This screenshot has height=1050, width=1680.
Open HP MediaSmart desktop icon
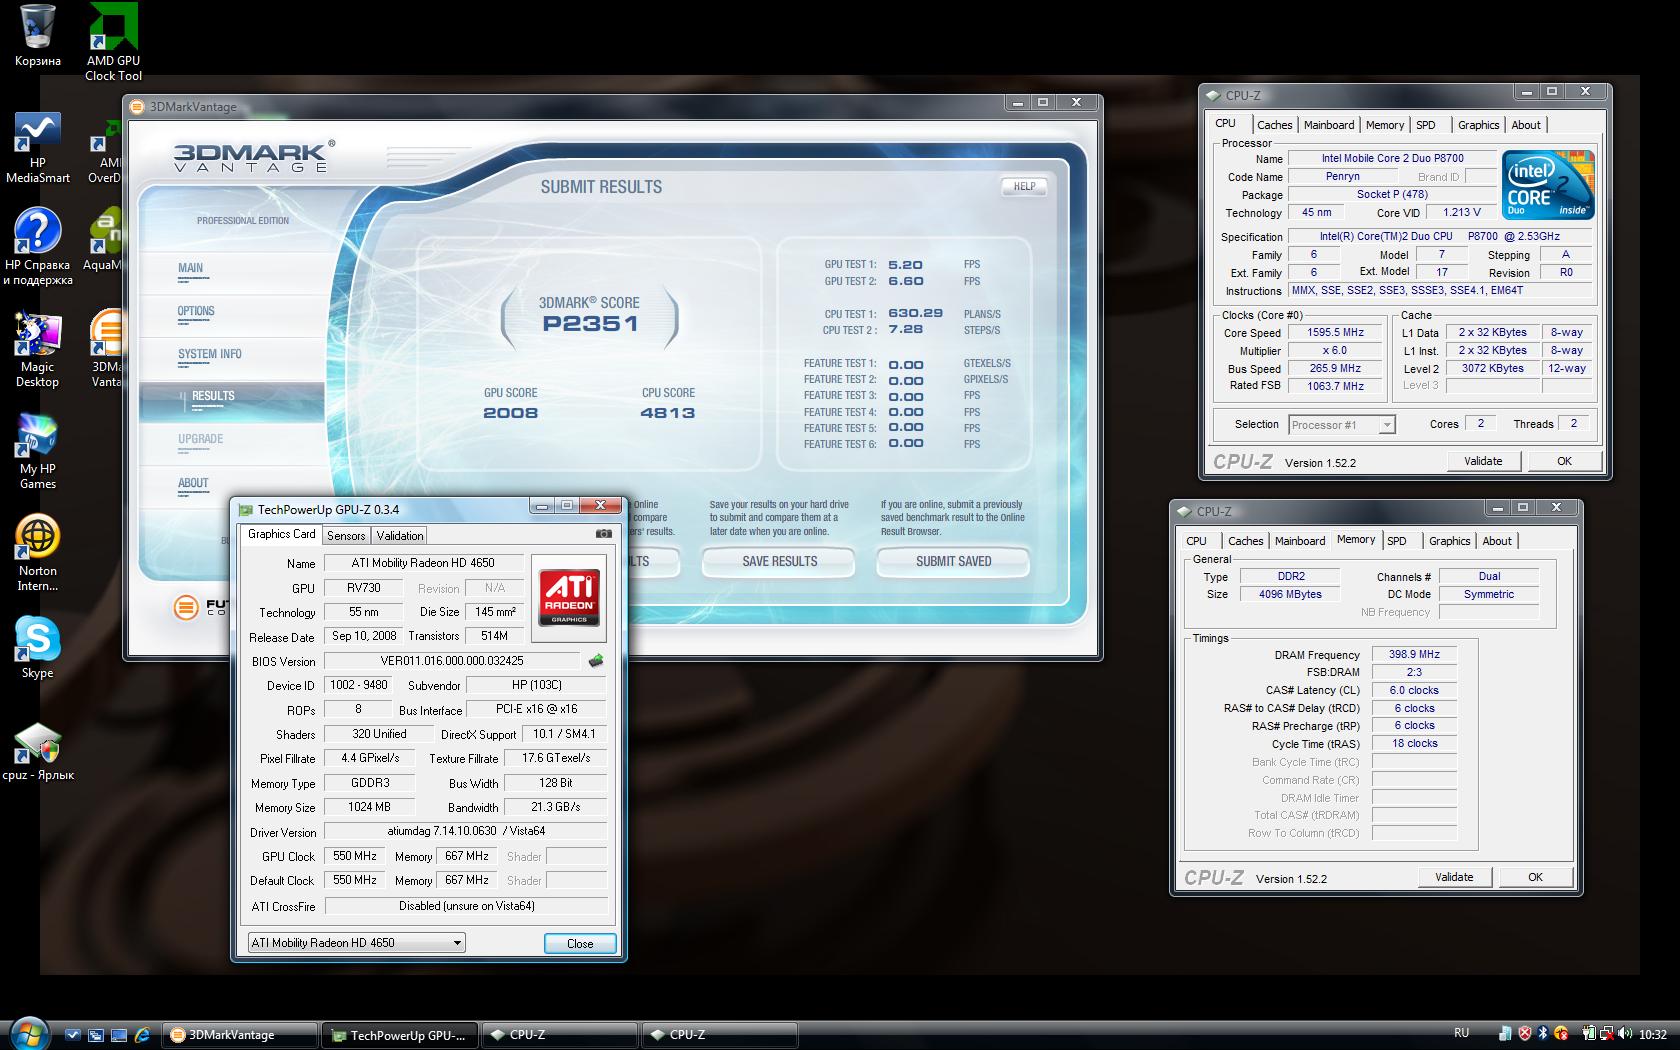pos(38,148)
